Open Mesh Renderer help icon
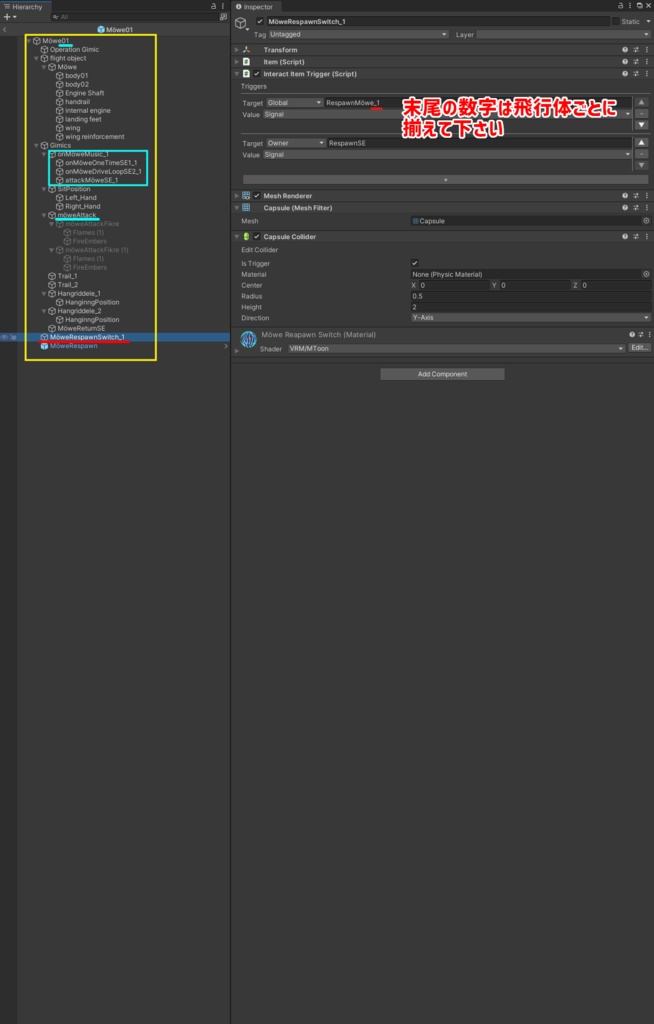Viewport: 654px width, 1024px height. pos(625,196)
